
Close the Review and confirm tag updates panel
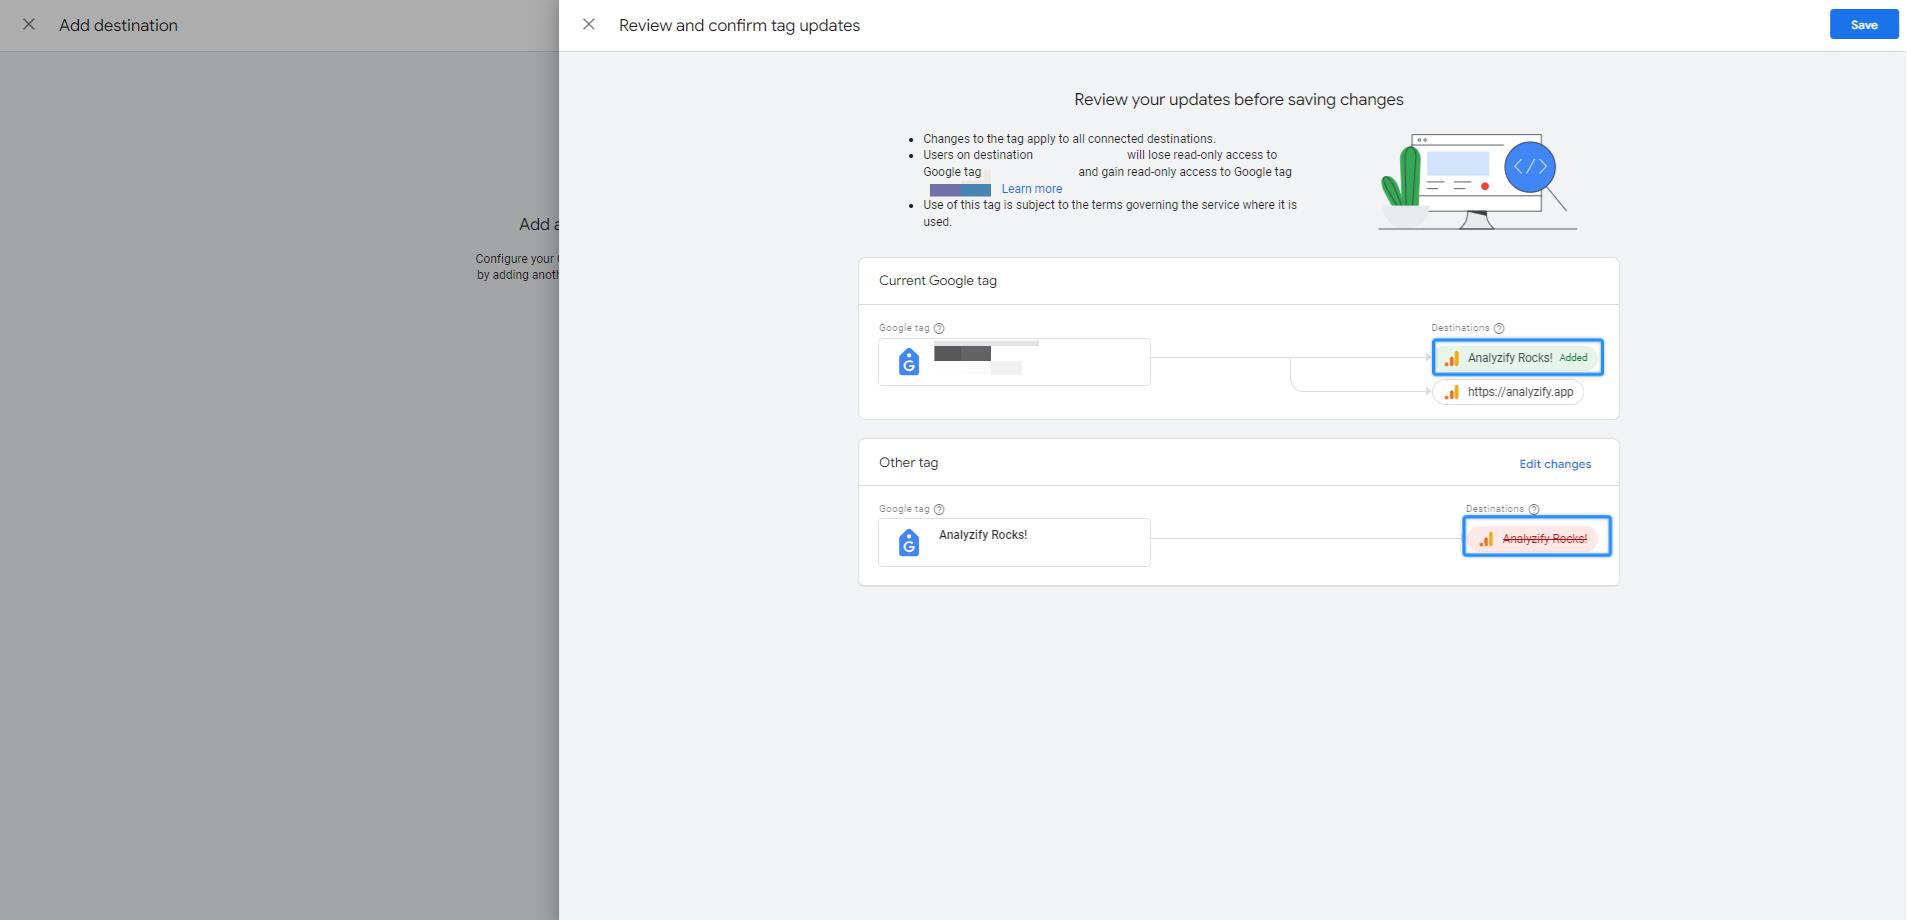click(589, 25)
